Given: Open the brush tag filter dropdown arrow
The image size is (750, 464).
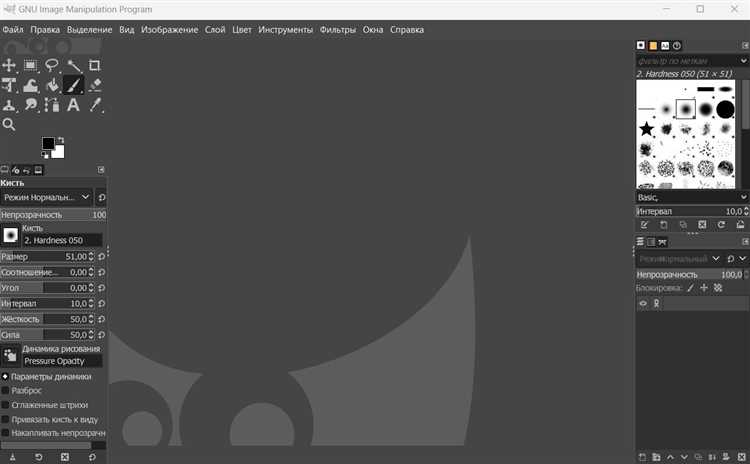Looking at the screenshot, I should [x=743, y=61].
